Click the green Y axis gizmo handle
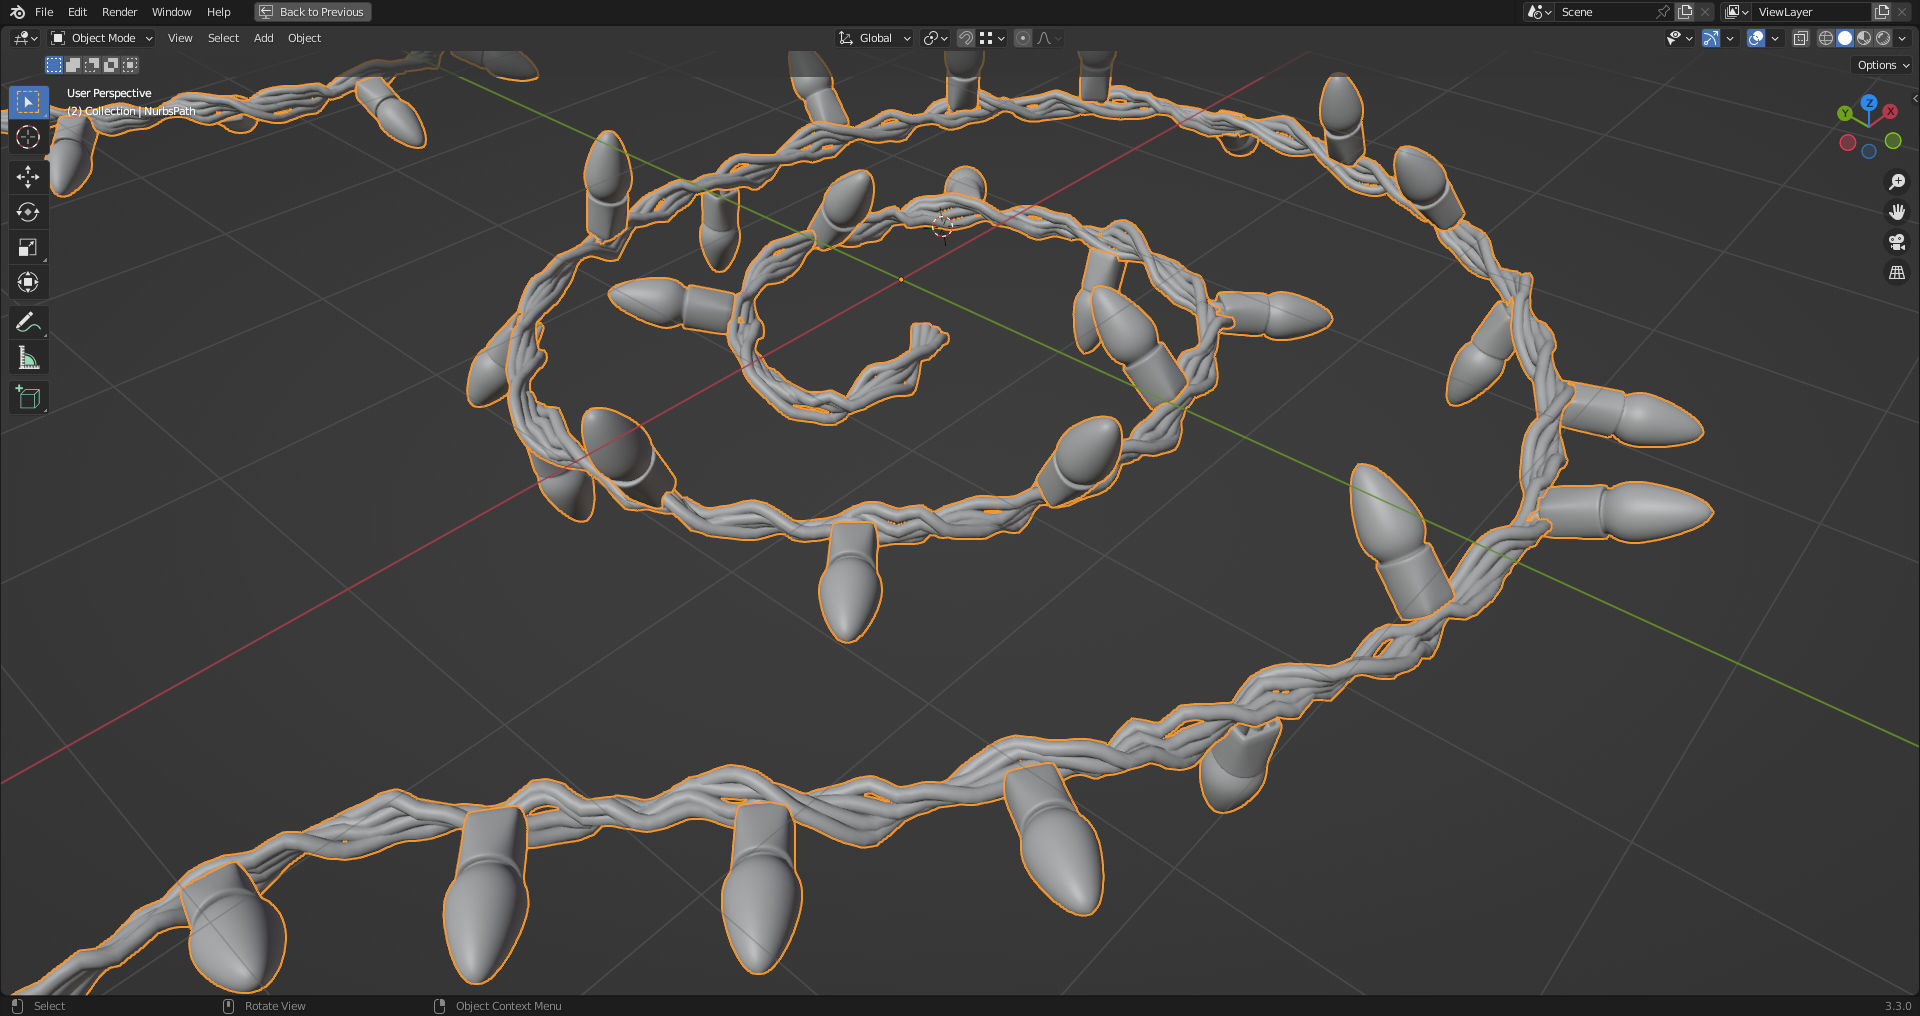Screen dimensions: 1920x1016 [x=1845, y=114]
